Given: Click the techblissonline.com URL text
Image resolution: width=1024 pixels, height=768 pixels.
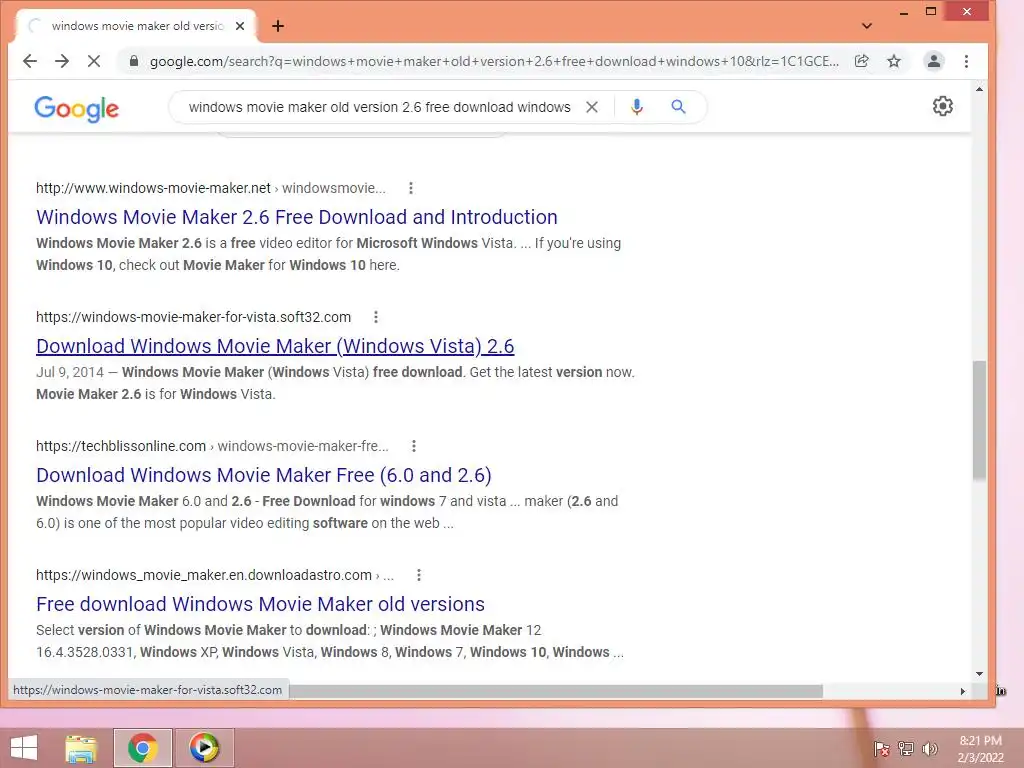Looking at the screenshot, I should [x=121, y=446].
